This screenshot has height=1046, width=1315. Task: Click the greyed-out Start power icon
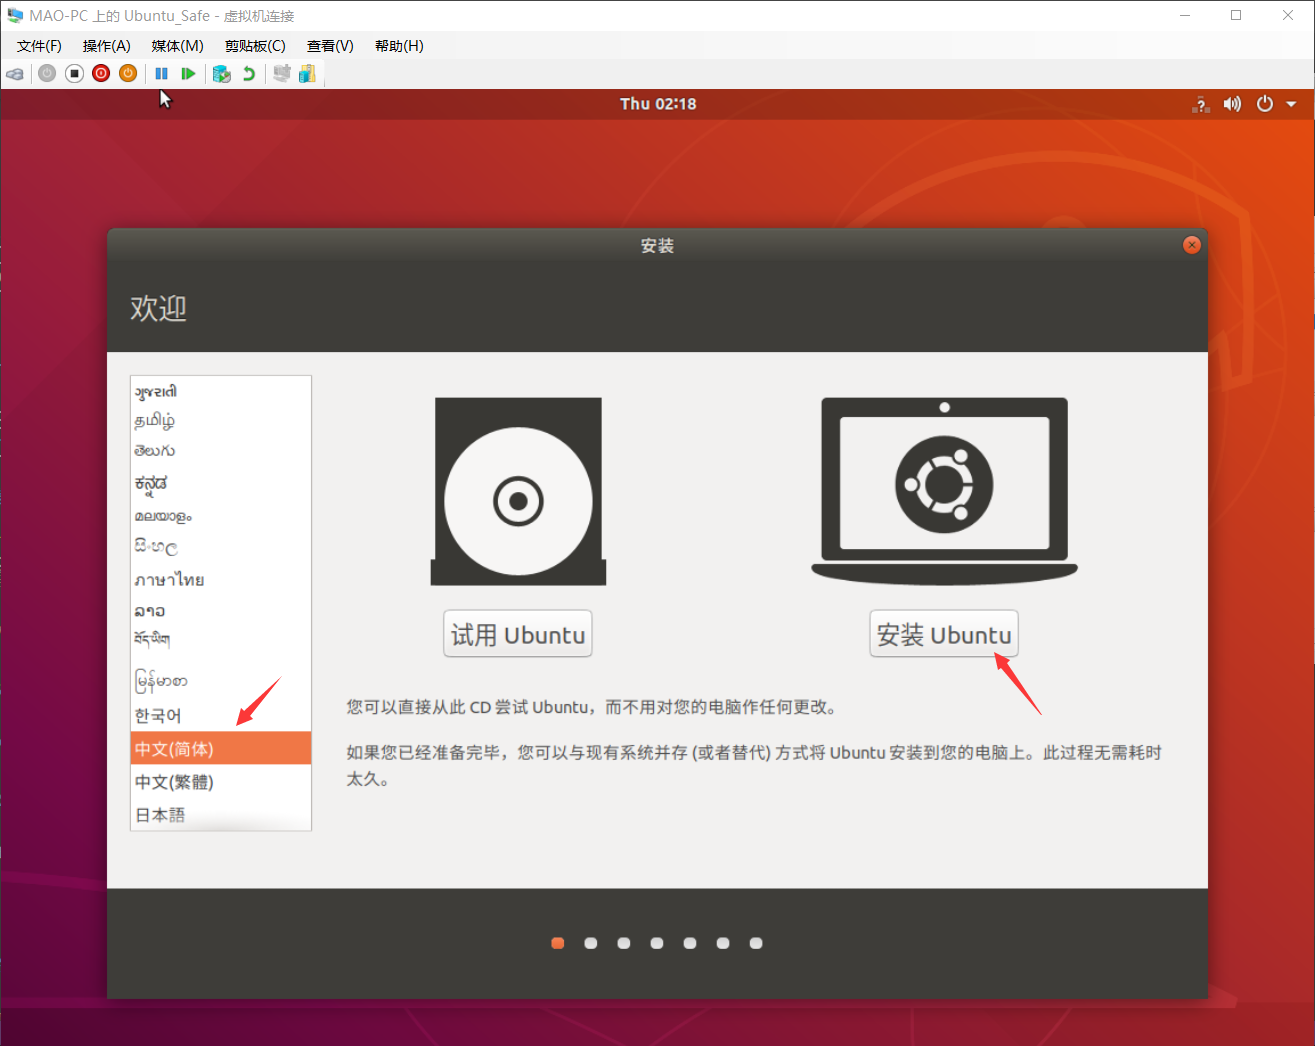47,73
